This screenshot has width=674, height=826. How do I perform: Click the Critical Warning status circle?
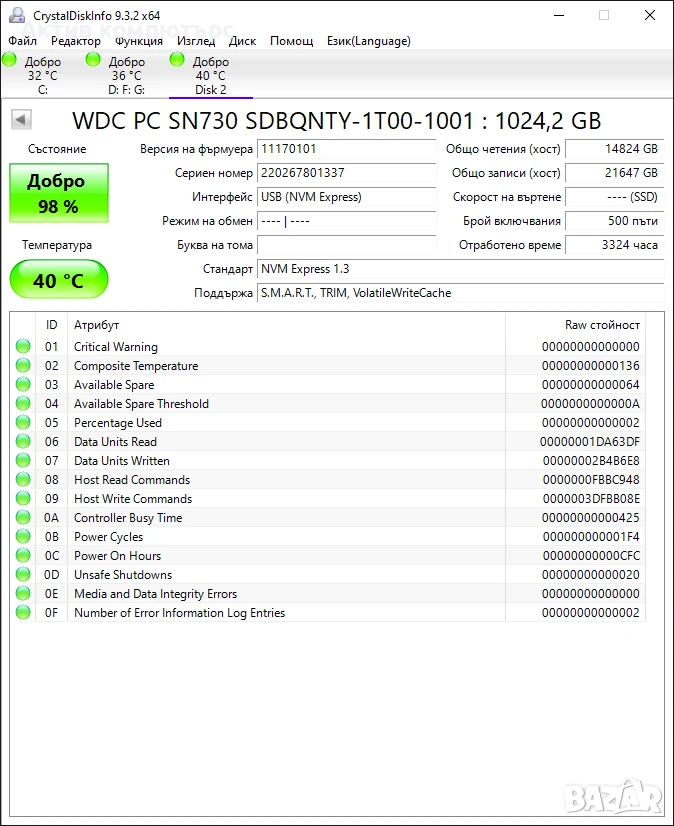23,346
